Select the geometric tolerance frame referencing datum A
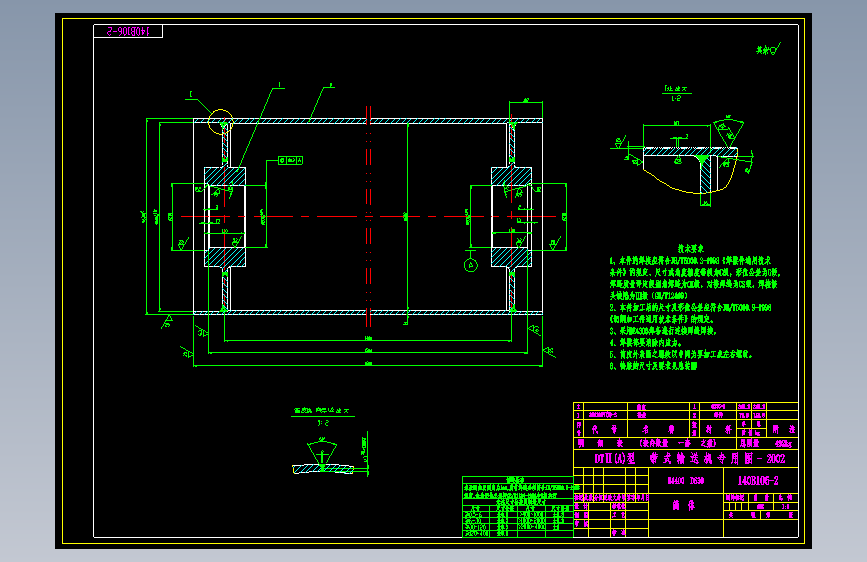867x562 pixels. tap(290, 160)
